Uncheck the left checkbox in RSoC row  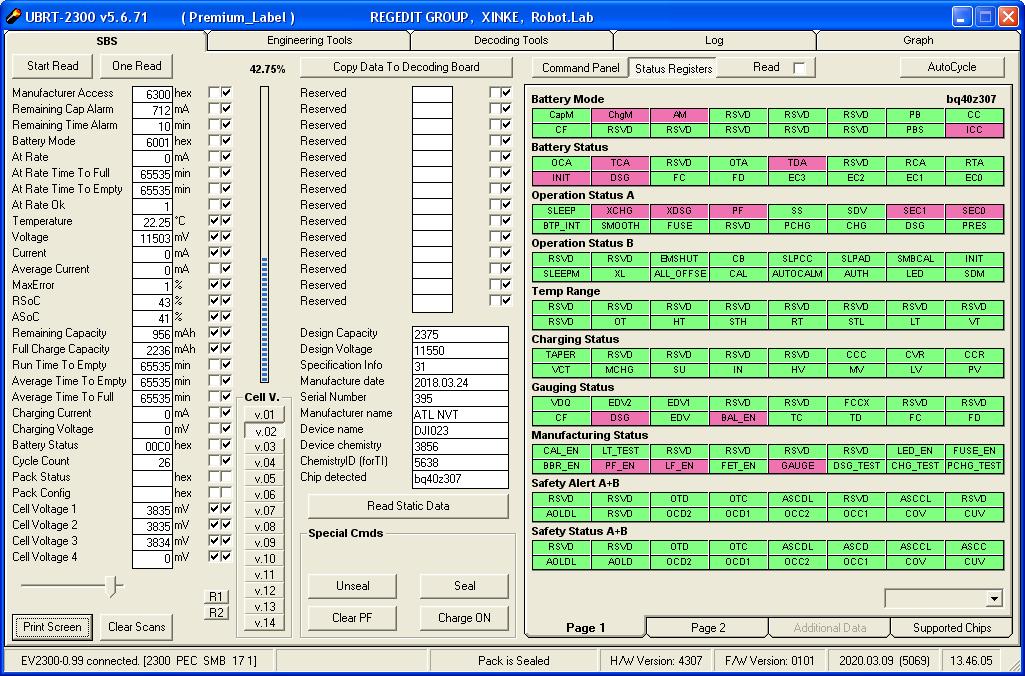(x=214, y=301)
